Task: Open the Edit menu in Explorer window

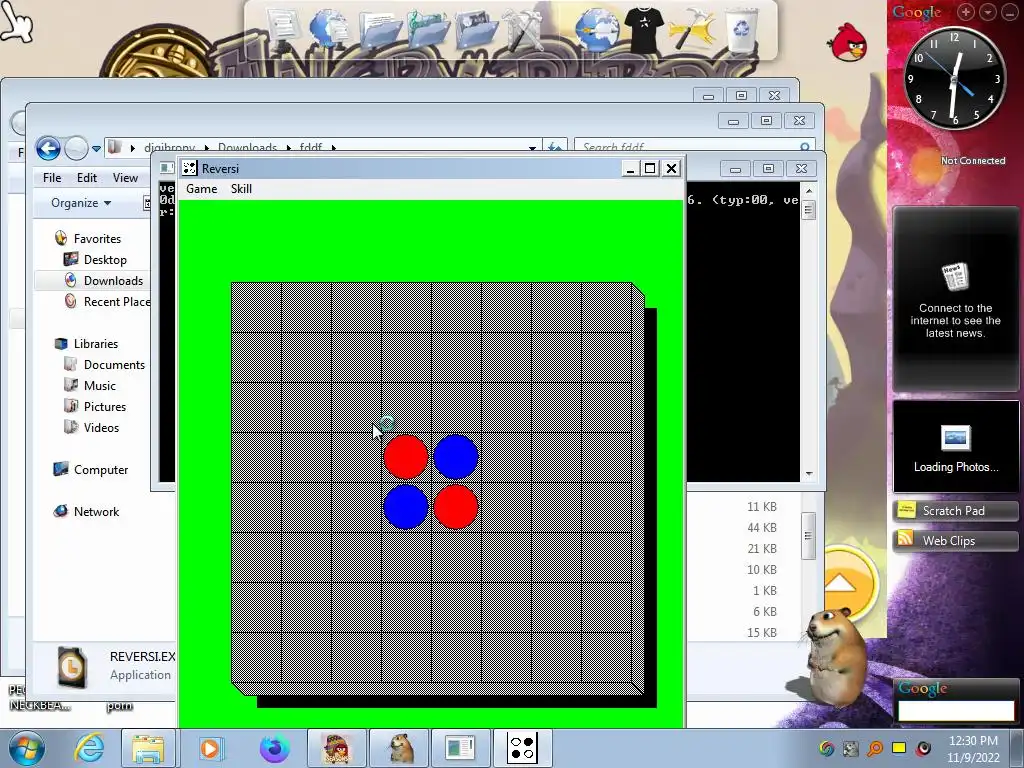Action: pyautogui.click(x=86, y=178)
